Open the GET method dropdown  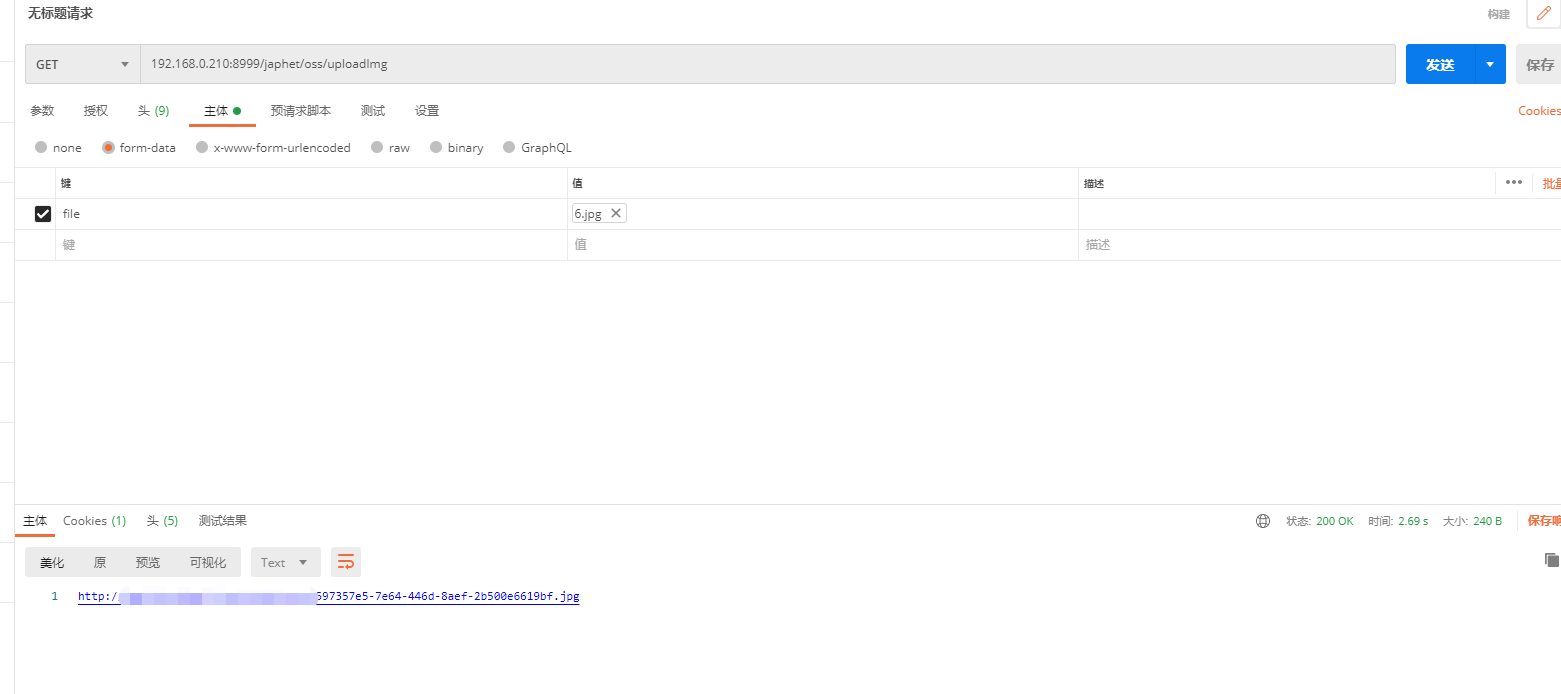[x=83, y=64]
